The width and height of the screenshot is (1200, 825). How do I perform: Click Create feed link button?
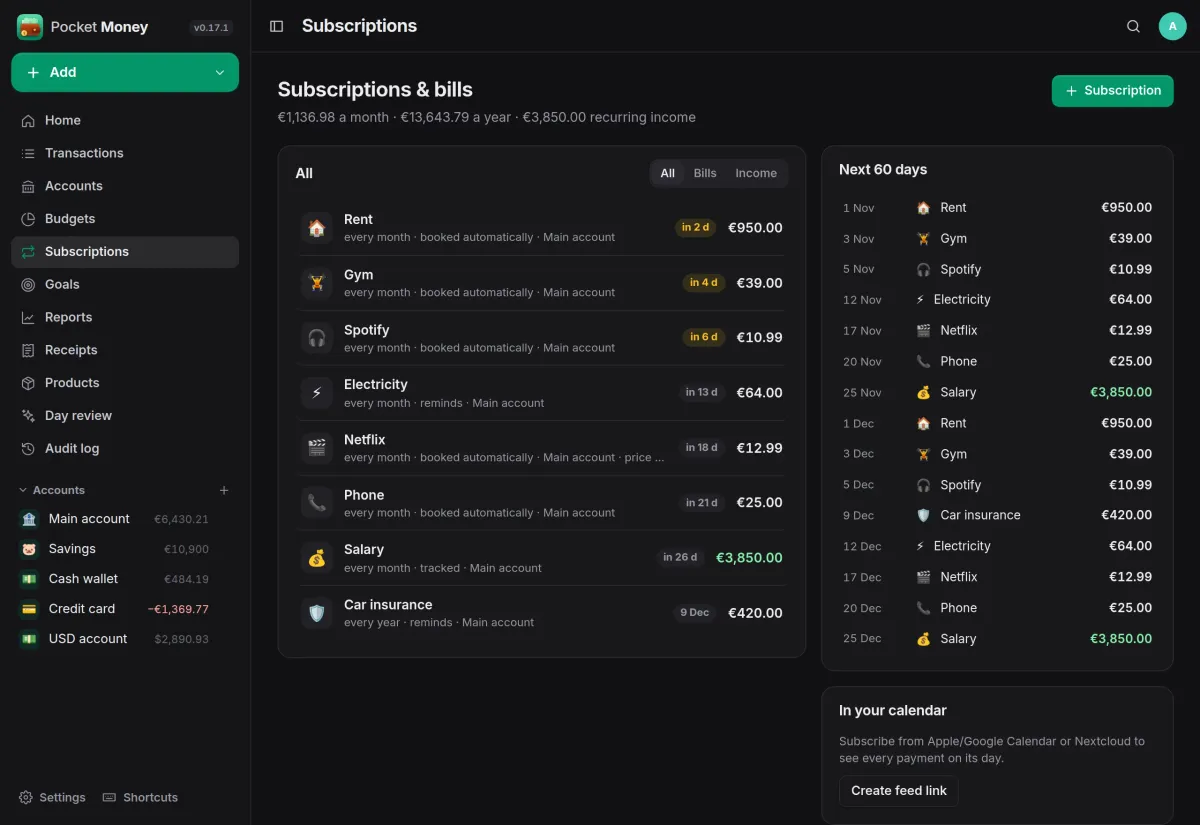click(x=899, y=790)
